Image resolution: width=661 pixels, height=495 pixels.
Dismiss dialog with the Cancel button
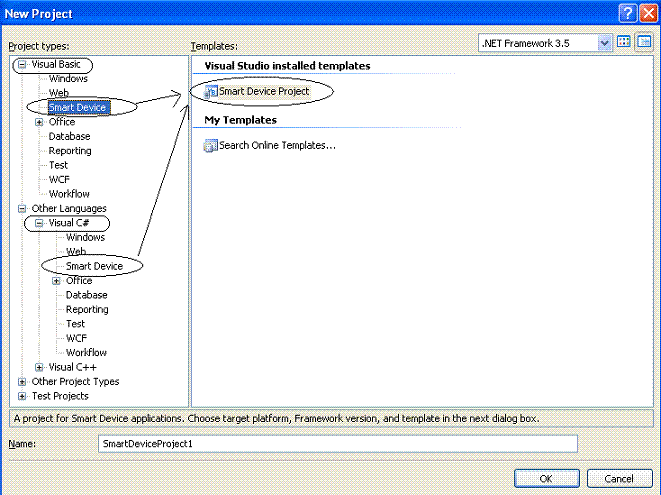[x=619, y=479]
